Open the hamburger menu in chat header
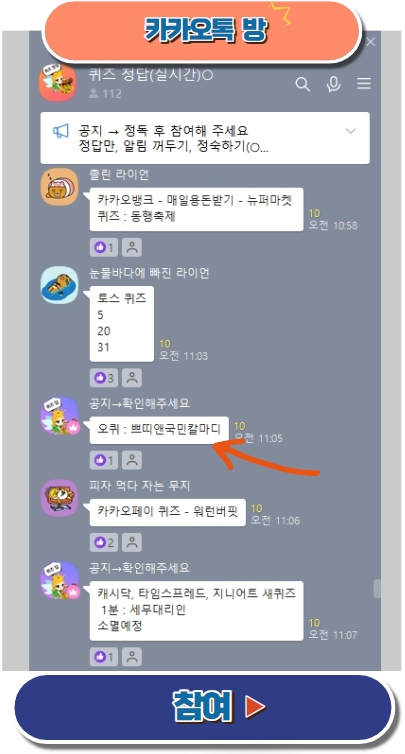 [364, 84]
